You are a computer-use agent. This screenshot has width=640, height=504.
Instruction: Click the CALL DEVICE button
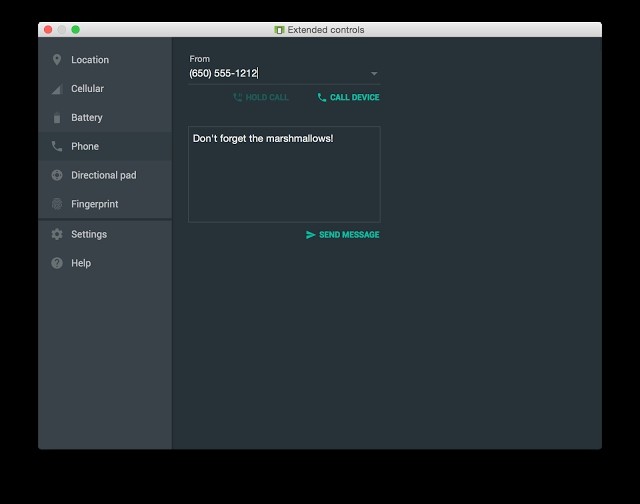tap(349, 97)
